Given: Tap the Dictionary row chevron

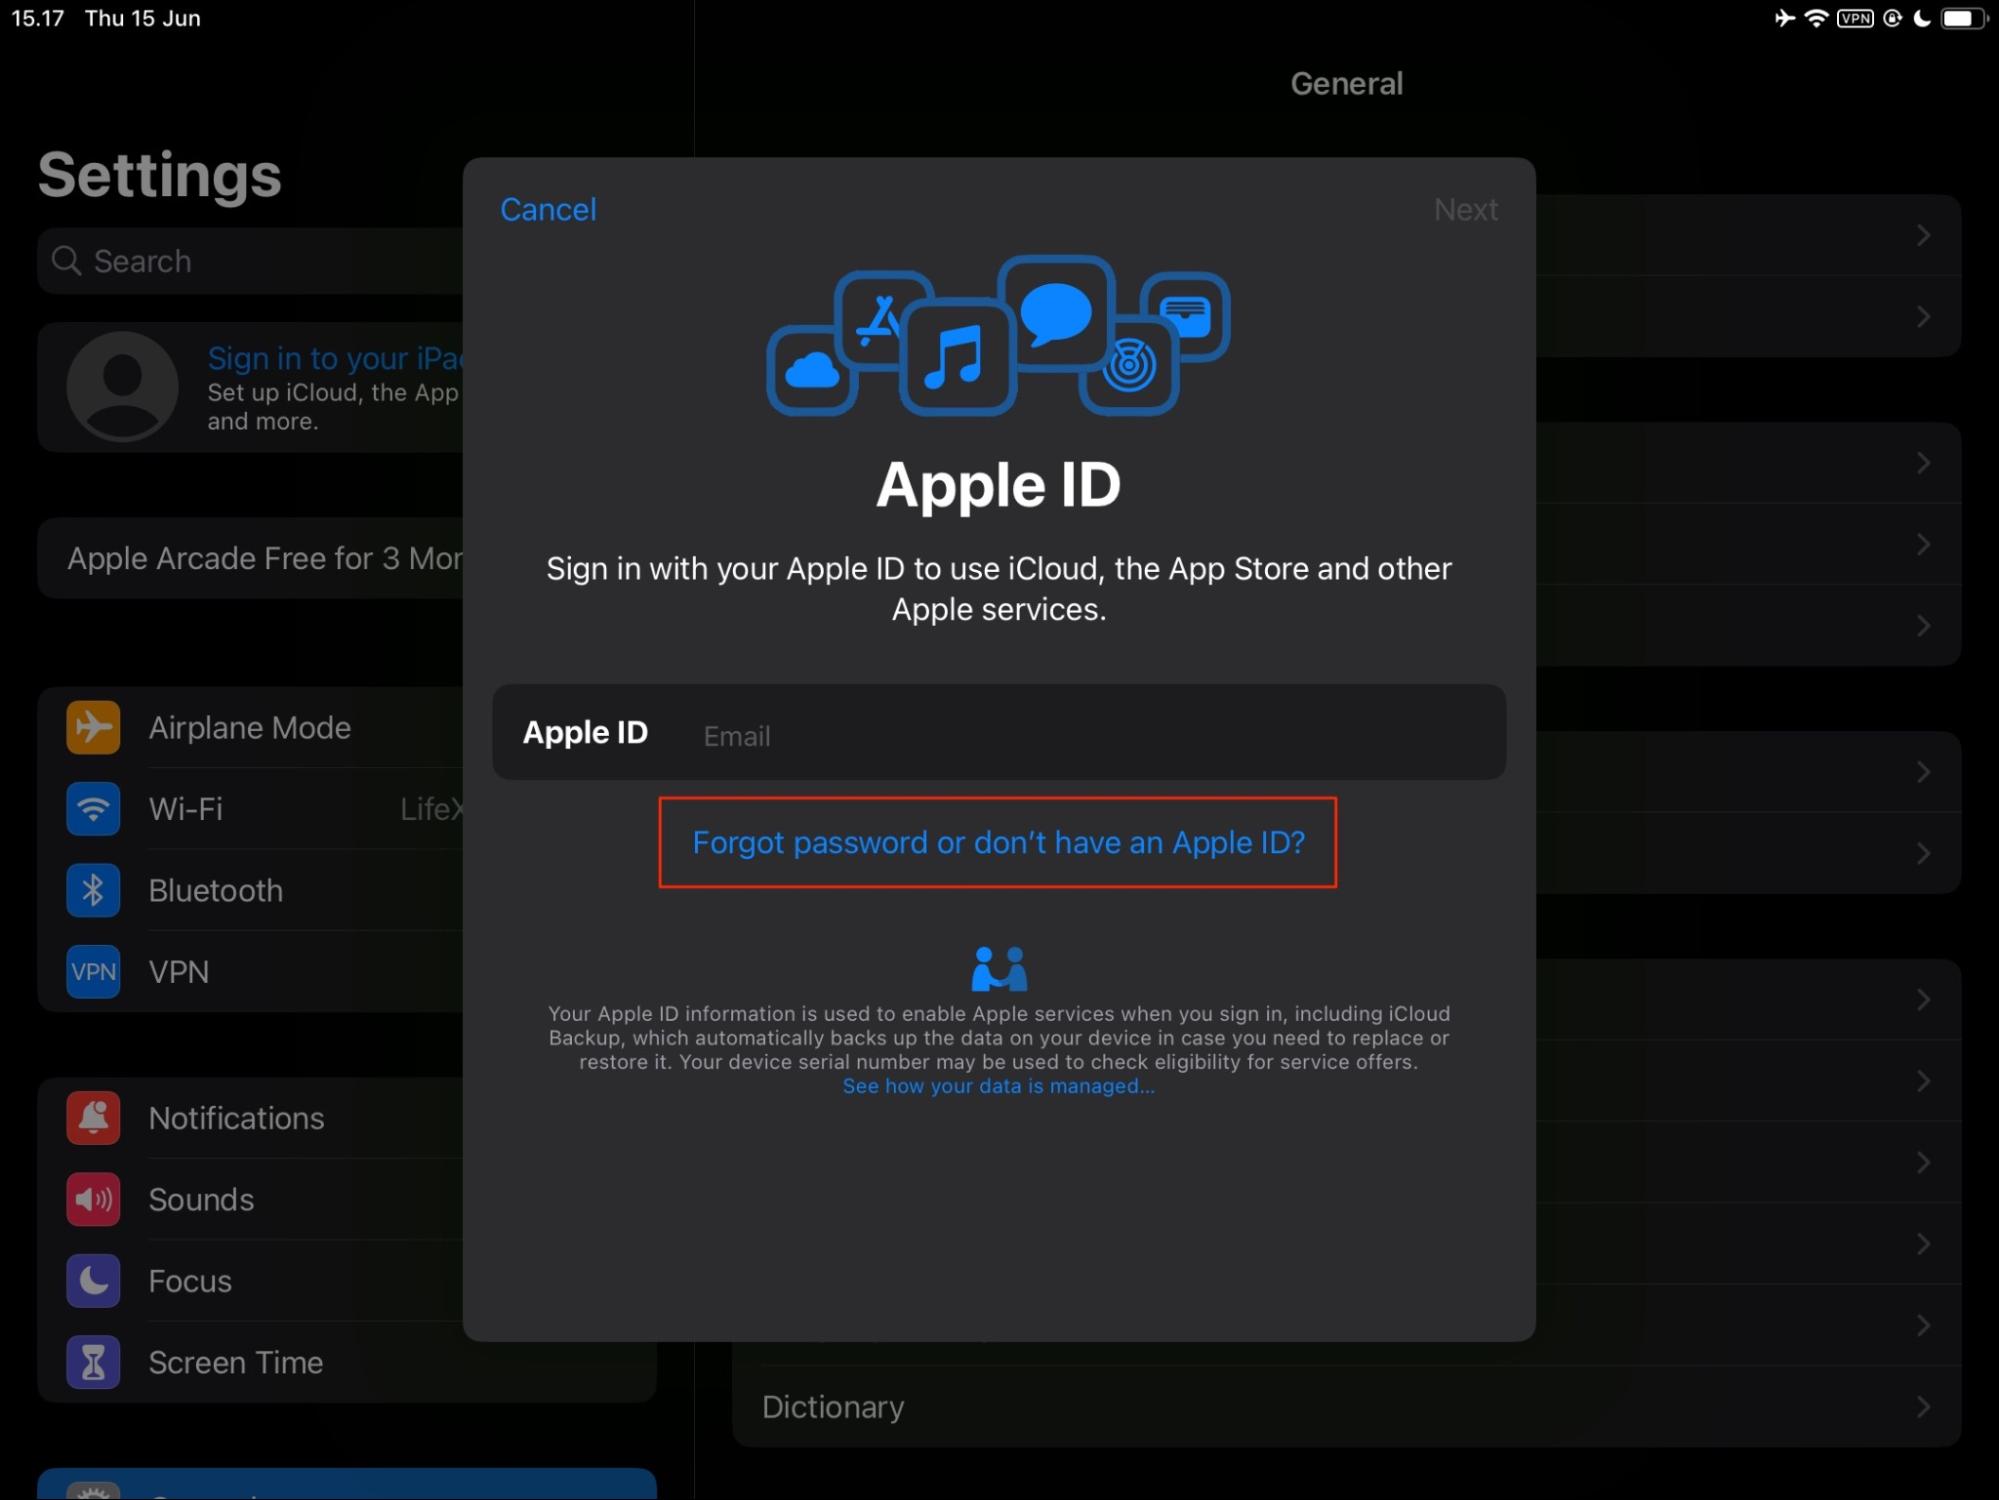Looking at the screenshot, I should click(1923, 1406).
